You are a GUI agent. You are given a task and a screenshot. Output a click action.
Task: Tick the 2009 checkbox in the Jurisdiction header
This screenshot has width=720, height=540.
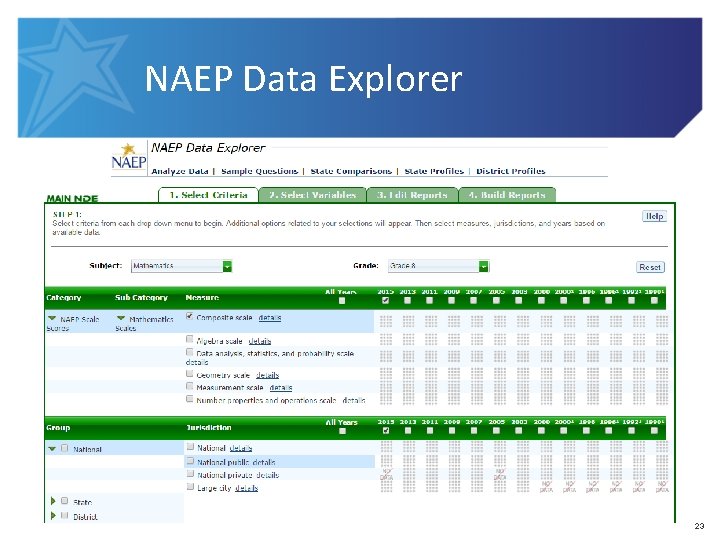(452, 431)
